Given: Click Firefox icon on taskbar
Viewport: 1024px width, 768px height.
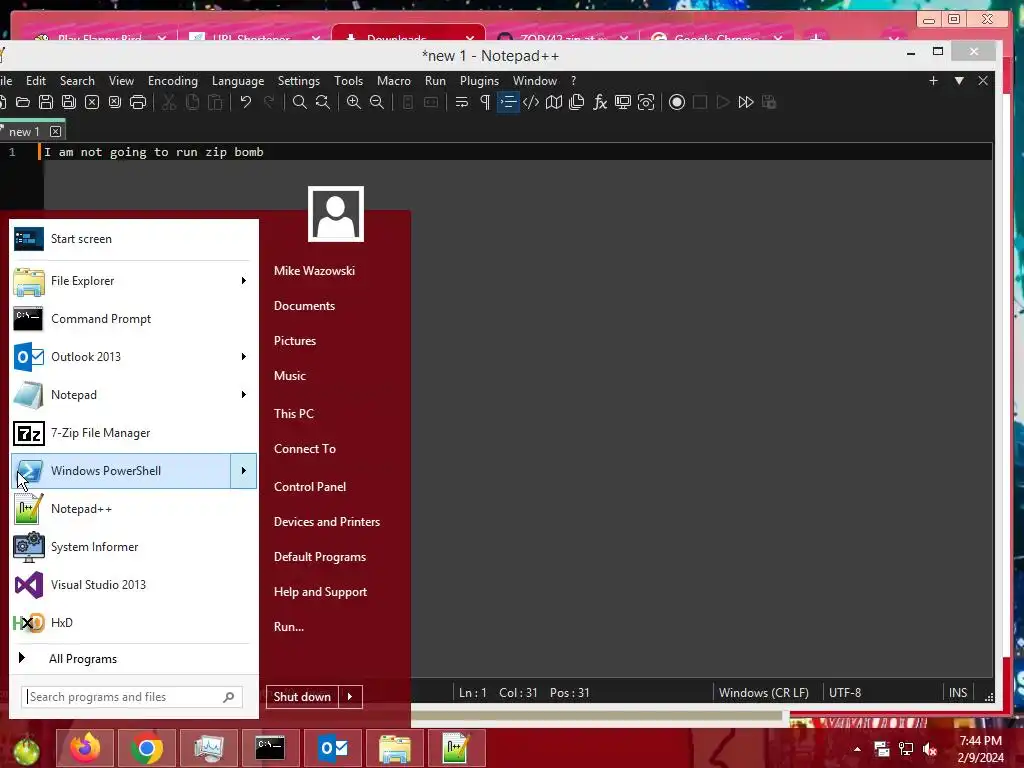Looking at the screenshot, I should point(86,748).
